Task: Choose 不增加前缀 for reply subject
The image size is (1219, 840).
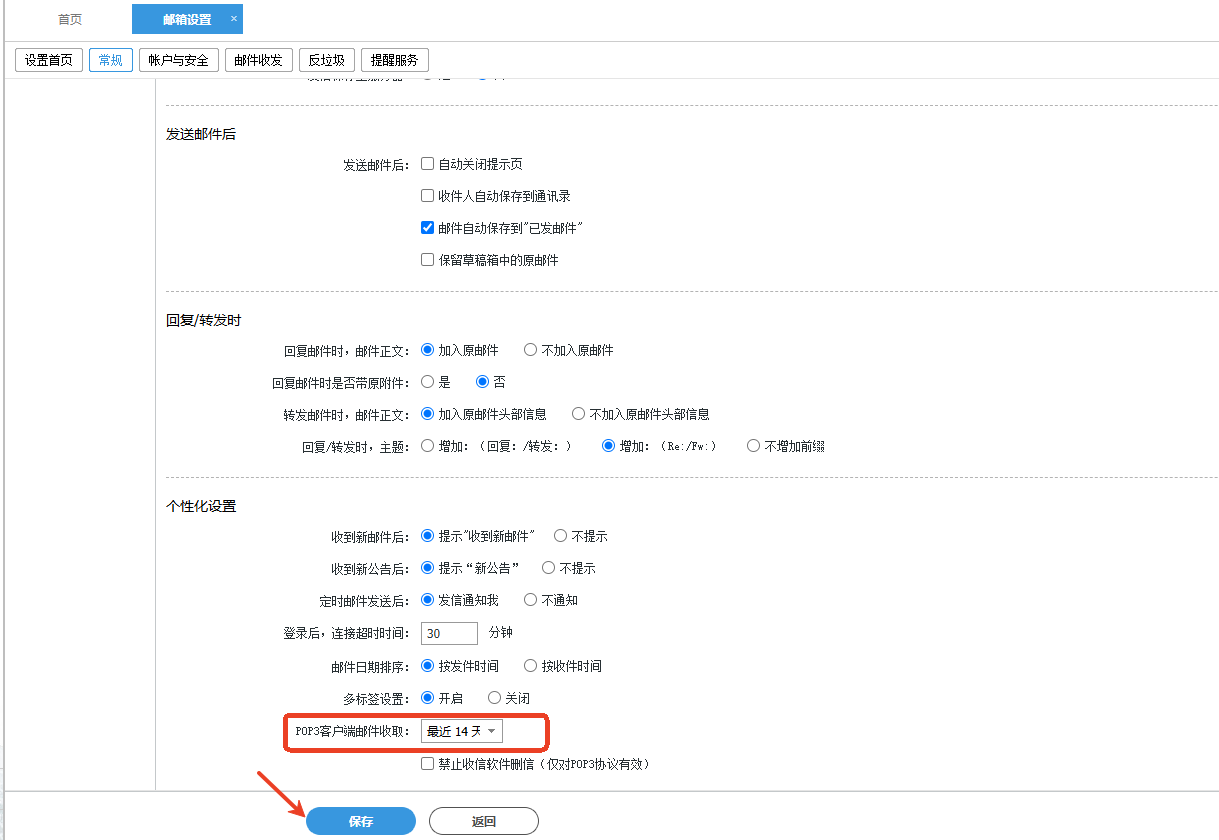Action: click(x=754, y=446)
